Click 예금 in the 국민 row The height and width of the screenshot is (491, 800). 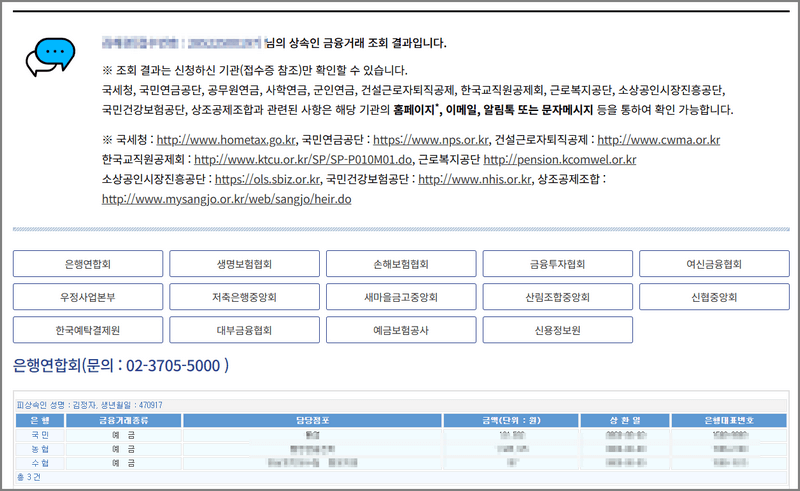(123, 435)
